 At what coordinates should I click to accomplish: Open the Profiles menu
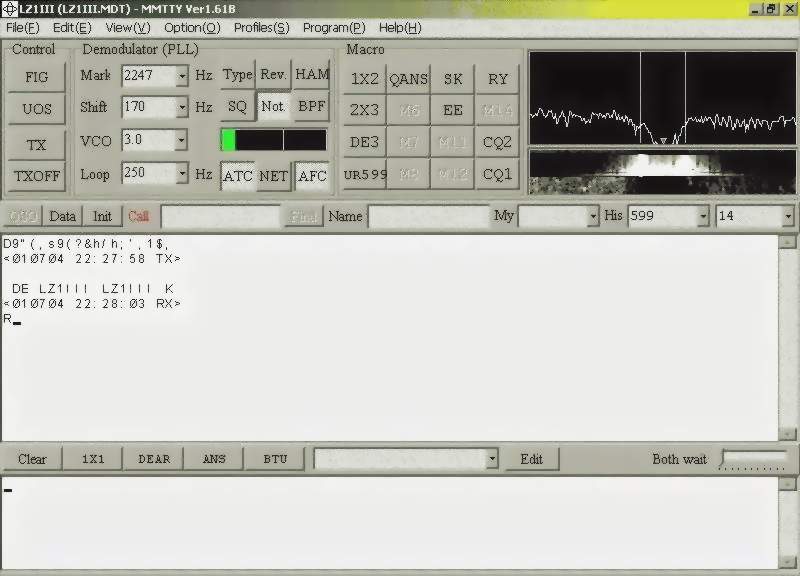tap(261, 28)
